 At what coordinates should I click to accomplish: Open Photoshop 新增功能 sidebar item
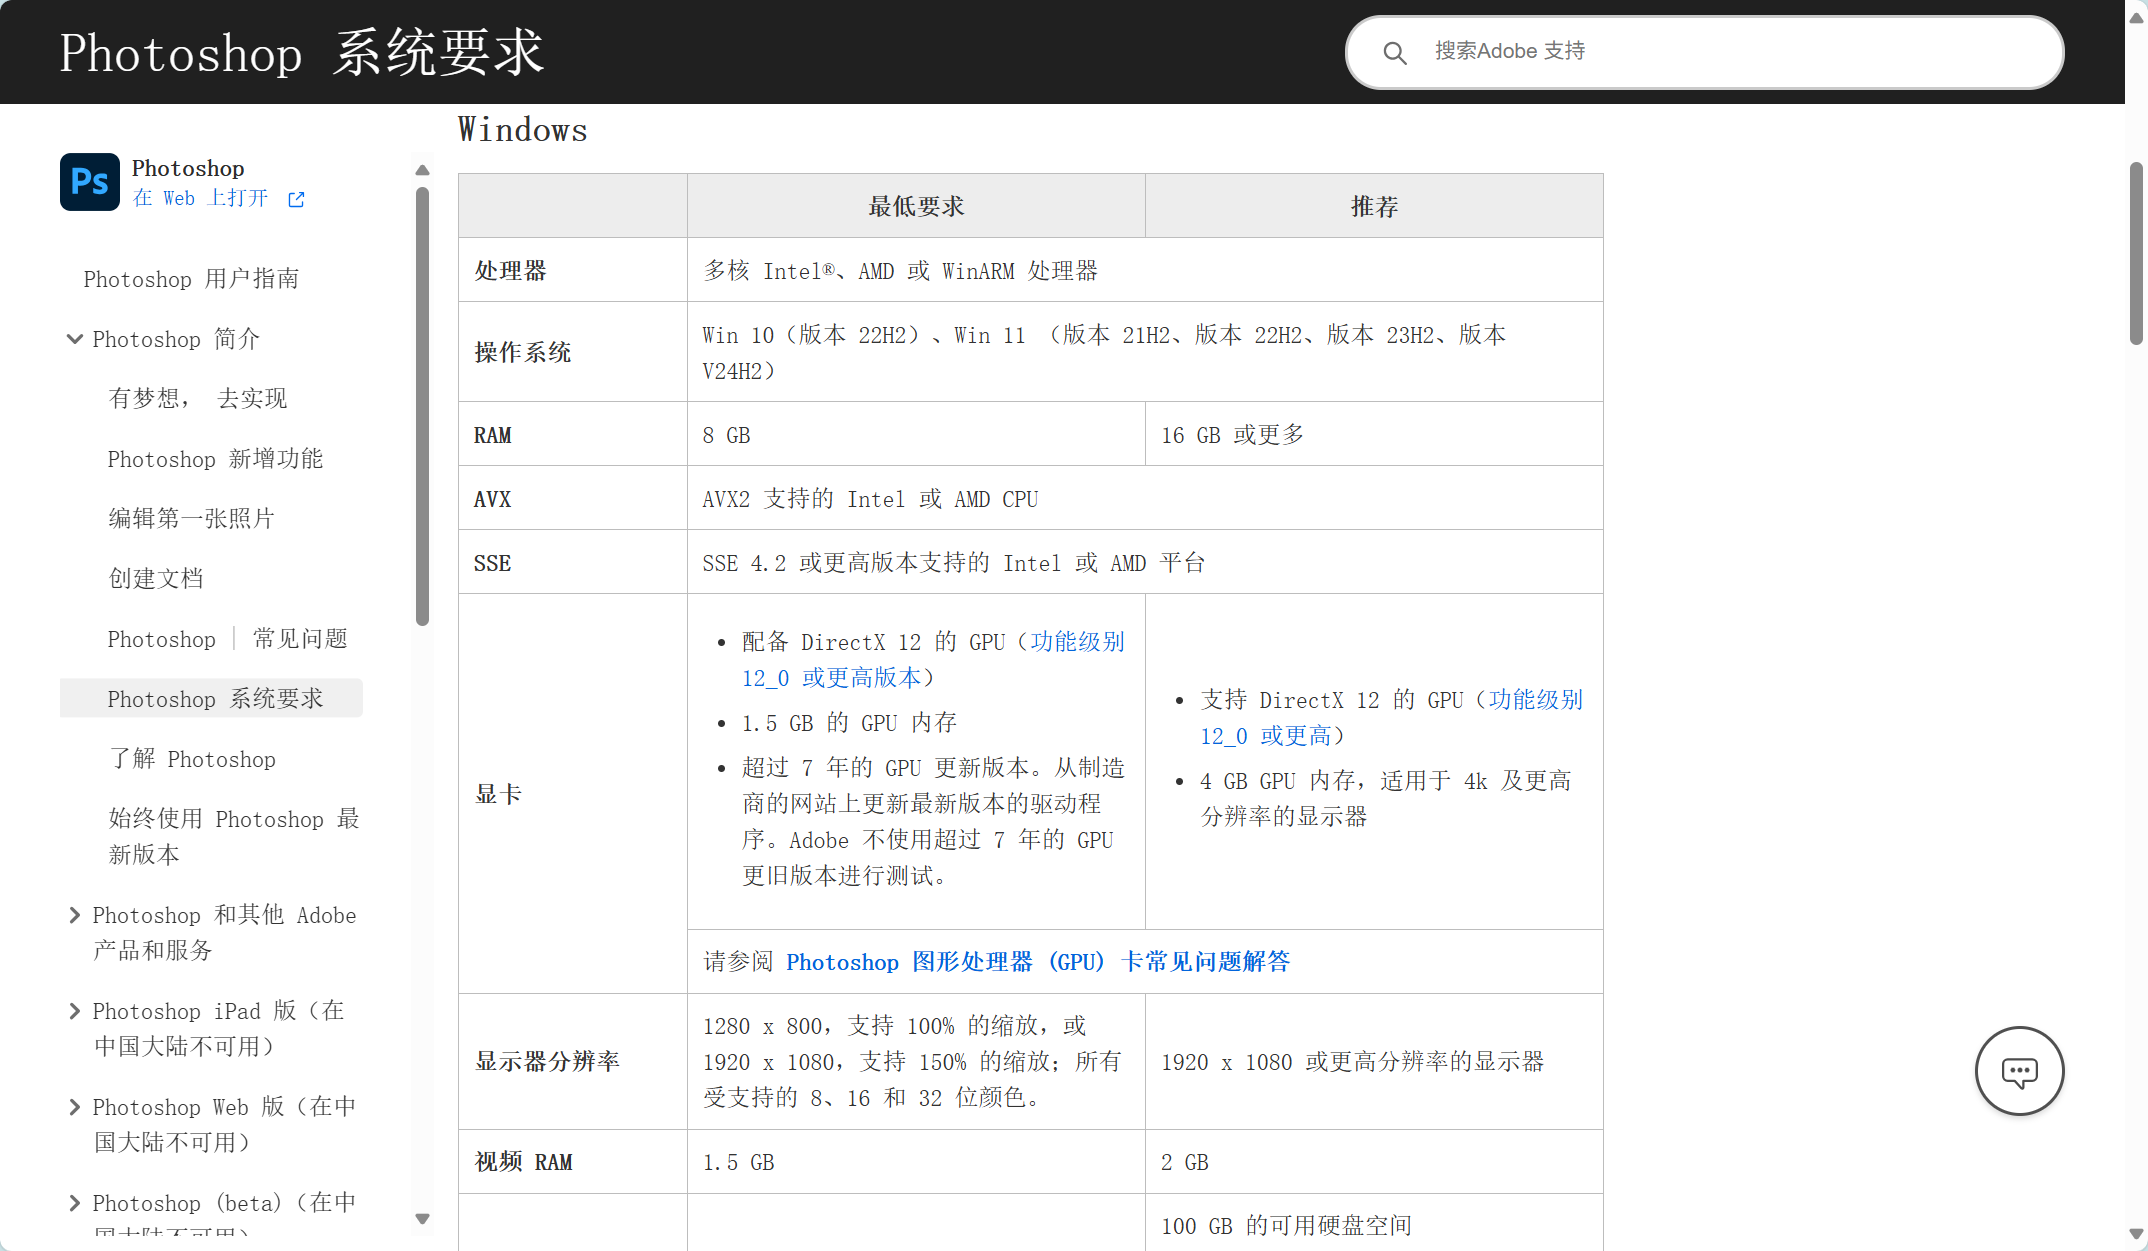[x=215, y=459]
